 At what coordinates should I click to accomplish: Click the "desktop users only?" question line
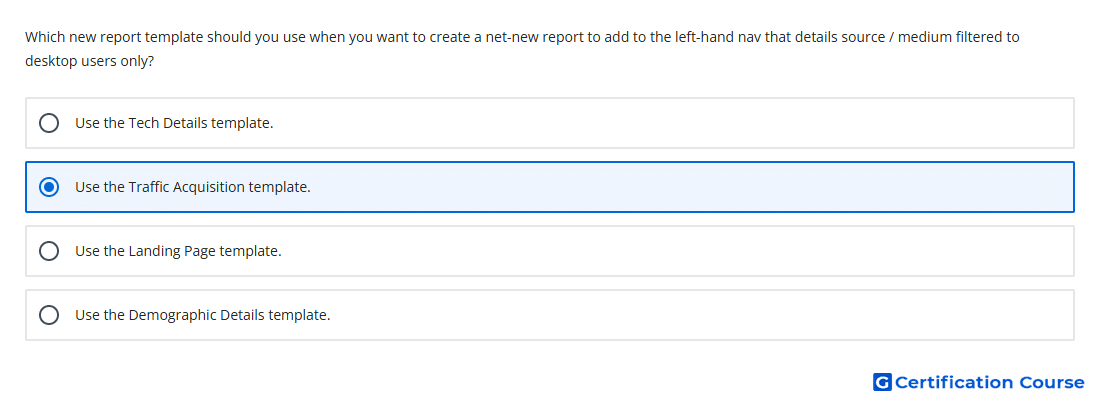click(90, 61)
